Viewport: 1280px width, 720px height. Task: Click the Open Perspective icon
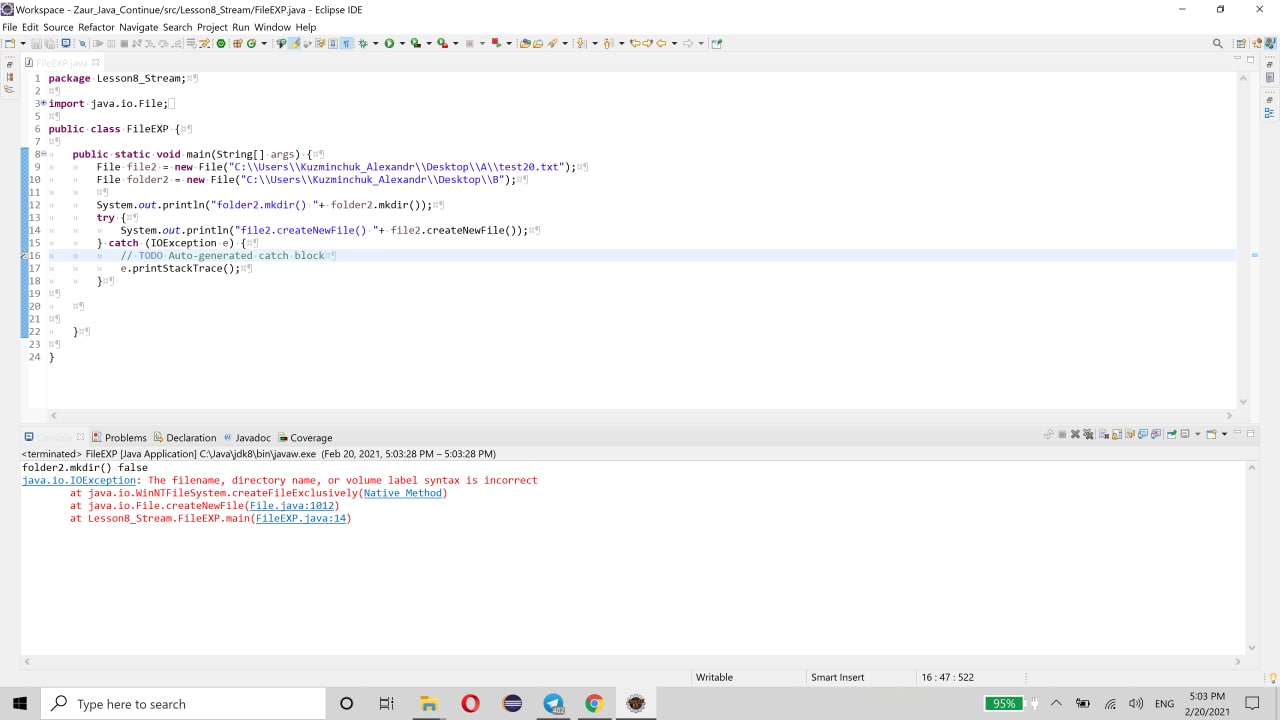pyautogui.click(x=1241, y=43)
